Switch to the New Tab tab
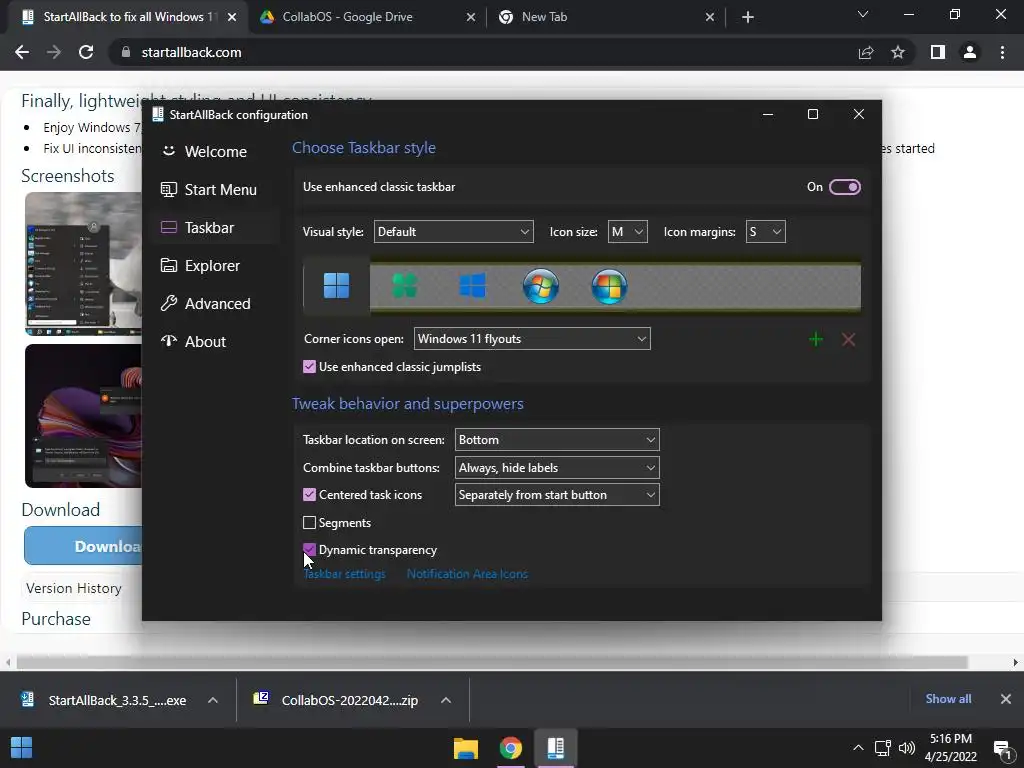 coord(605,17)
